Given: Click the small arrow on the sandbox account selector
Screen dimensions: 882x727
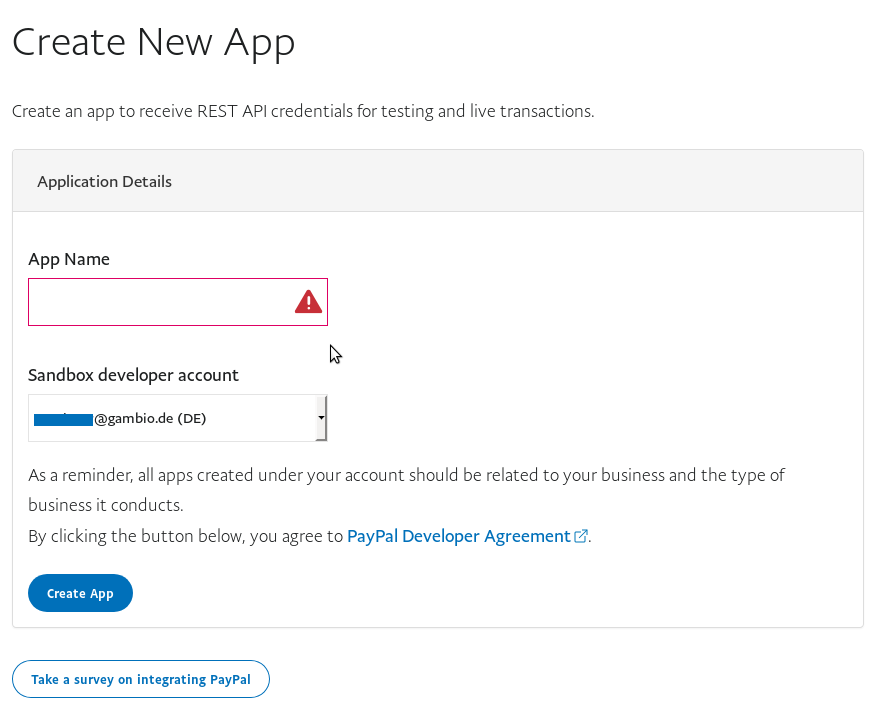Looking at the screenshot, I should pos(320,417).
